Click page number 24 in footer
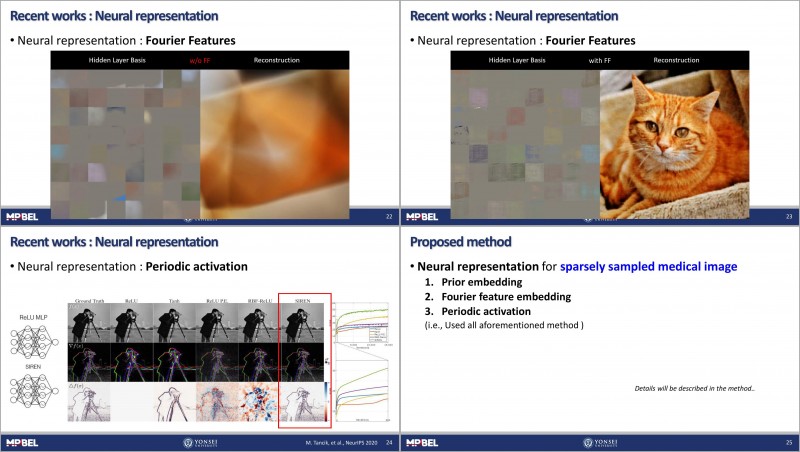This screenshot has height=452, width=800. 389,443
